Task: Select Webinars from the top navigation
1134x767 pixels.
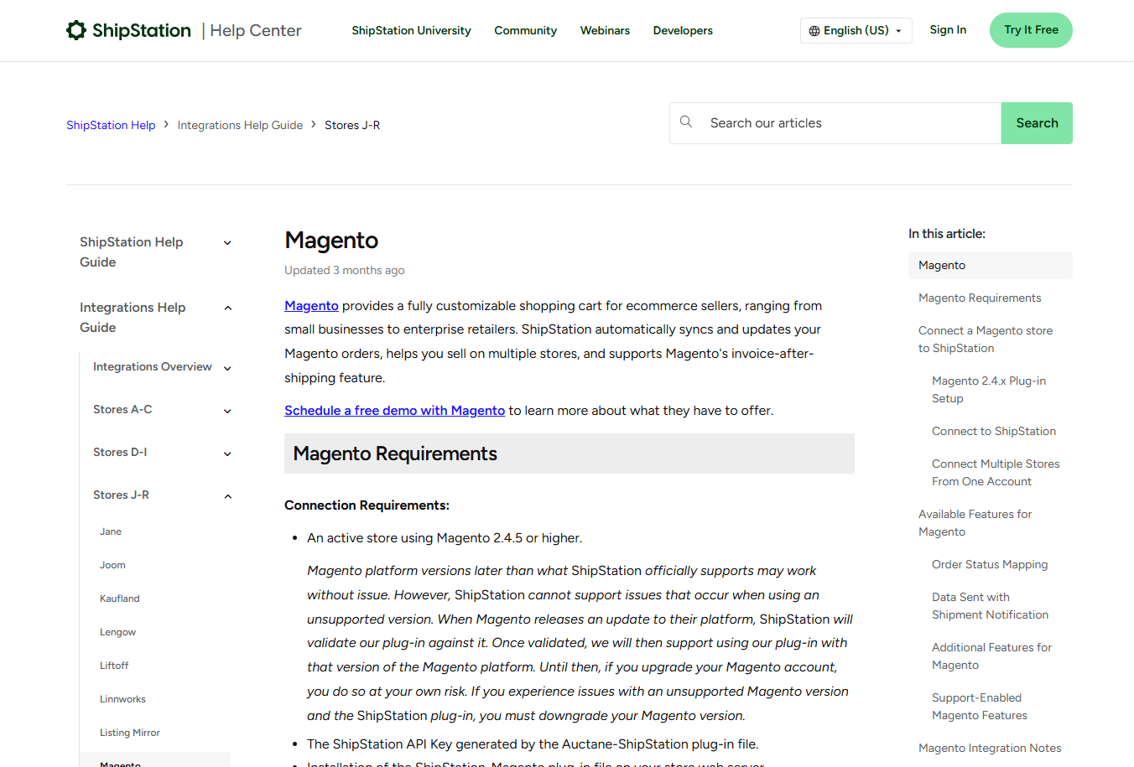Action: [604, 30]
